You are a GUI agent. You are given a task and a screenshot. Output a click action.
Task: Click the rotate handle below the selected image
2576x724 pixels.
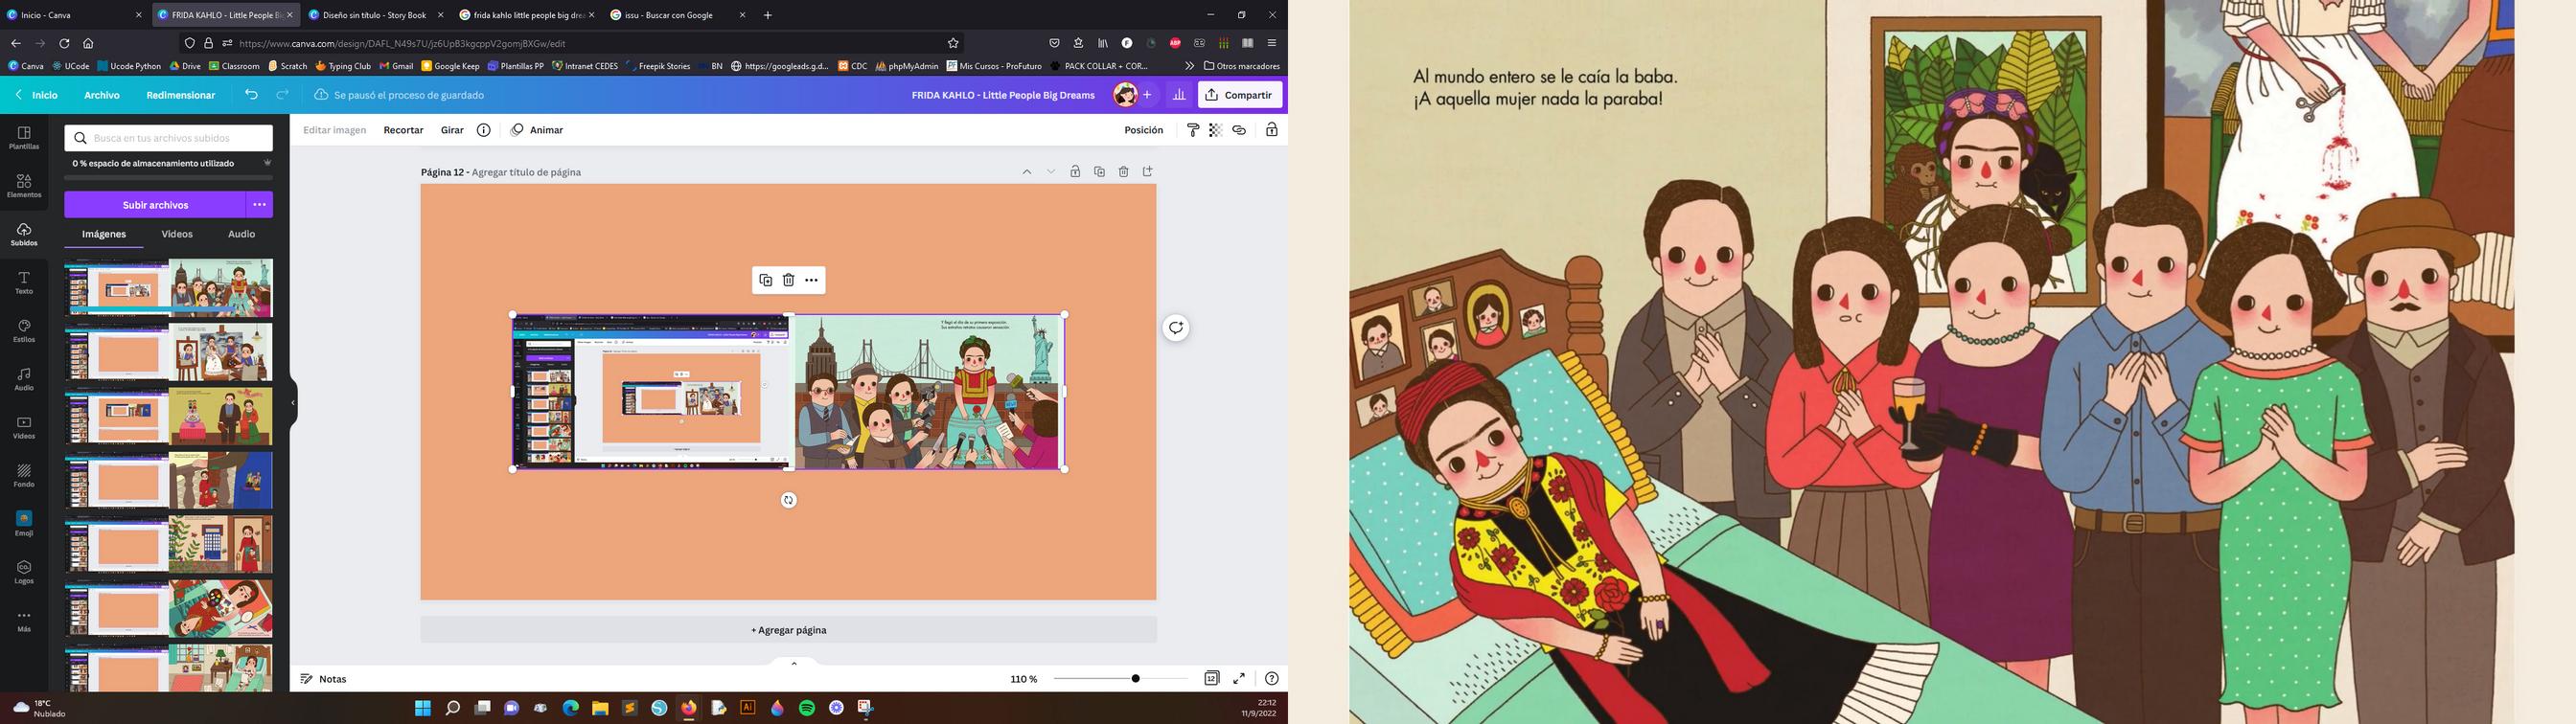[x=789, y=500]
